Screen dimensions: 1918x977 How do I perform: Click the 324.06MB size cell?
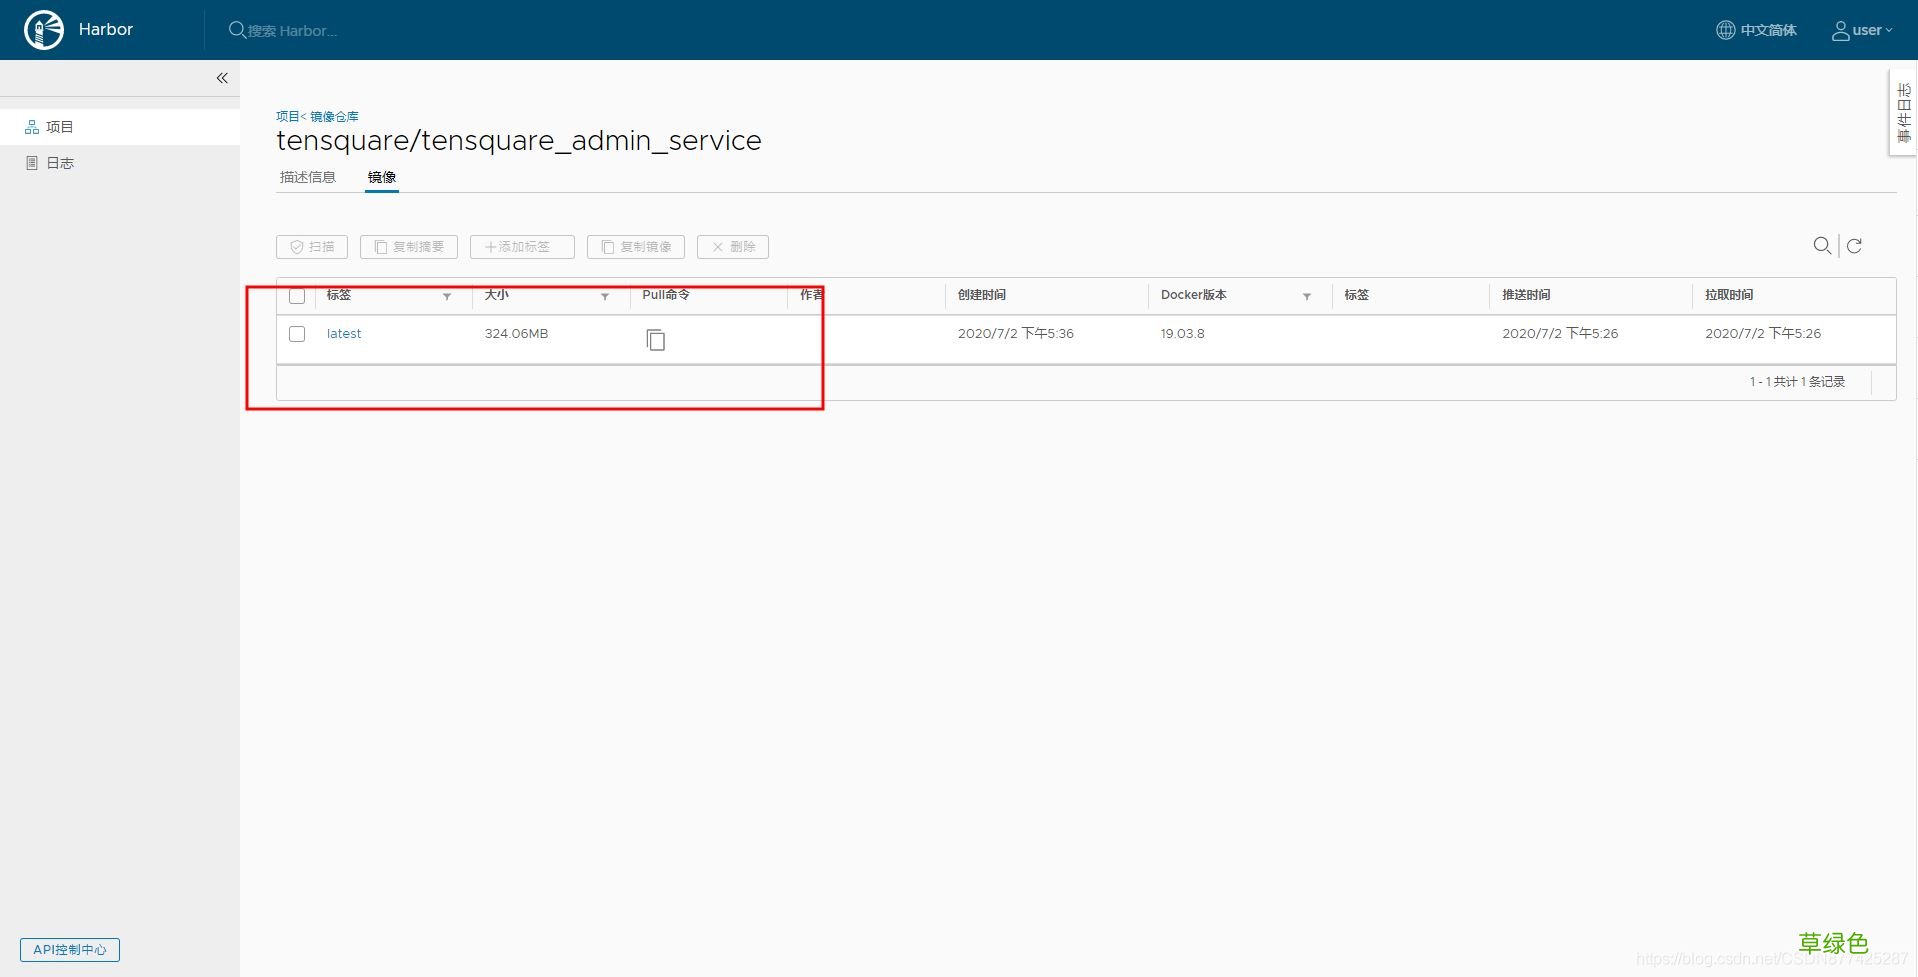click(x=516, y=334)
